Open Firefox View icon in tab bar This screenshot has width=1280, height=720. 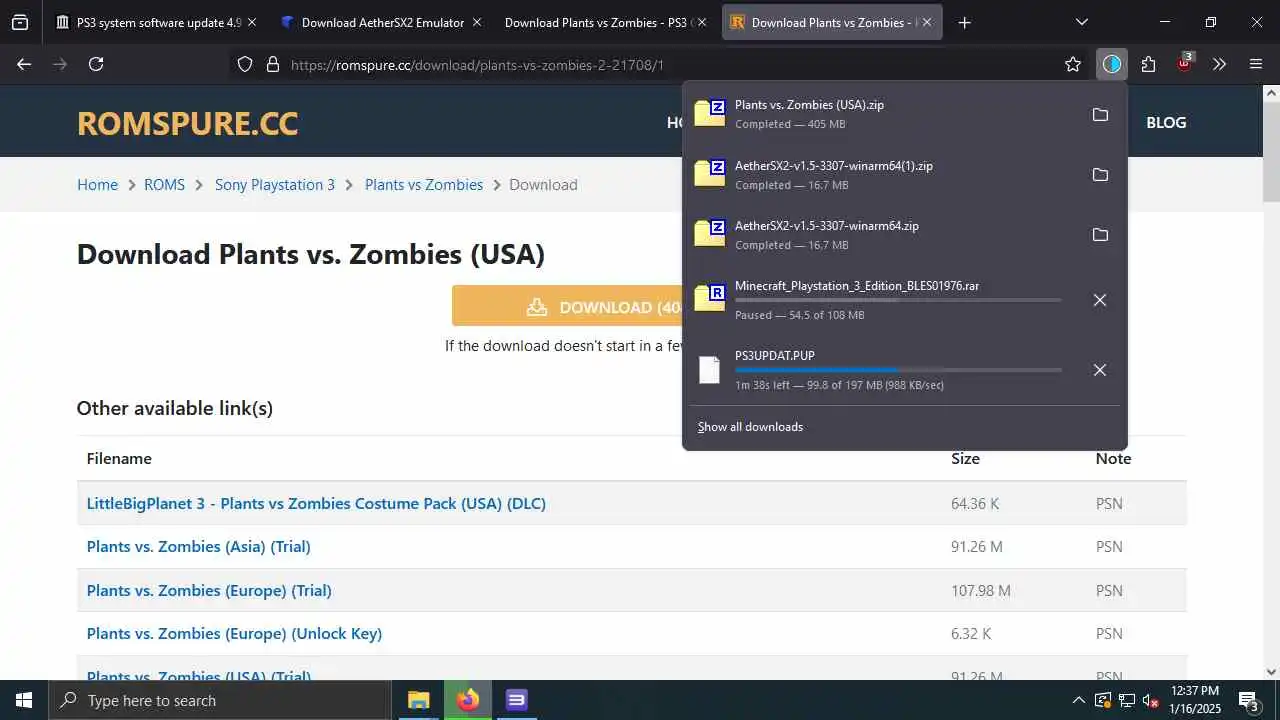tap(20, 22)
